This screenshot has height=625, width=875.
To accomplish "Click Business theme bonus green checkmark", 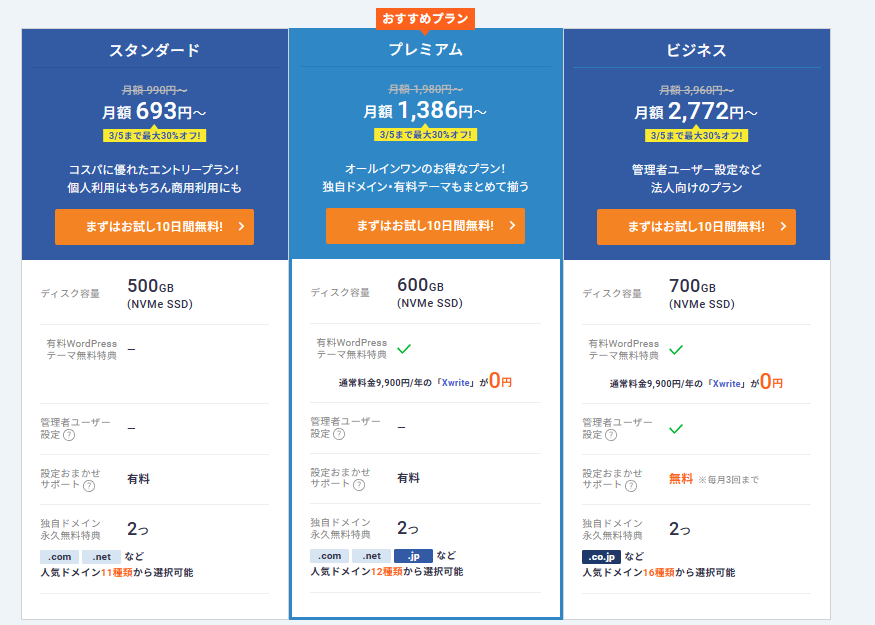I will pyautogui.click(x=676, y=350).
